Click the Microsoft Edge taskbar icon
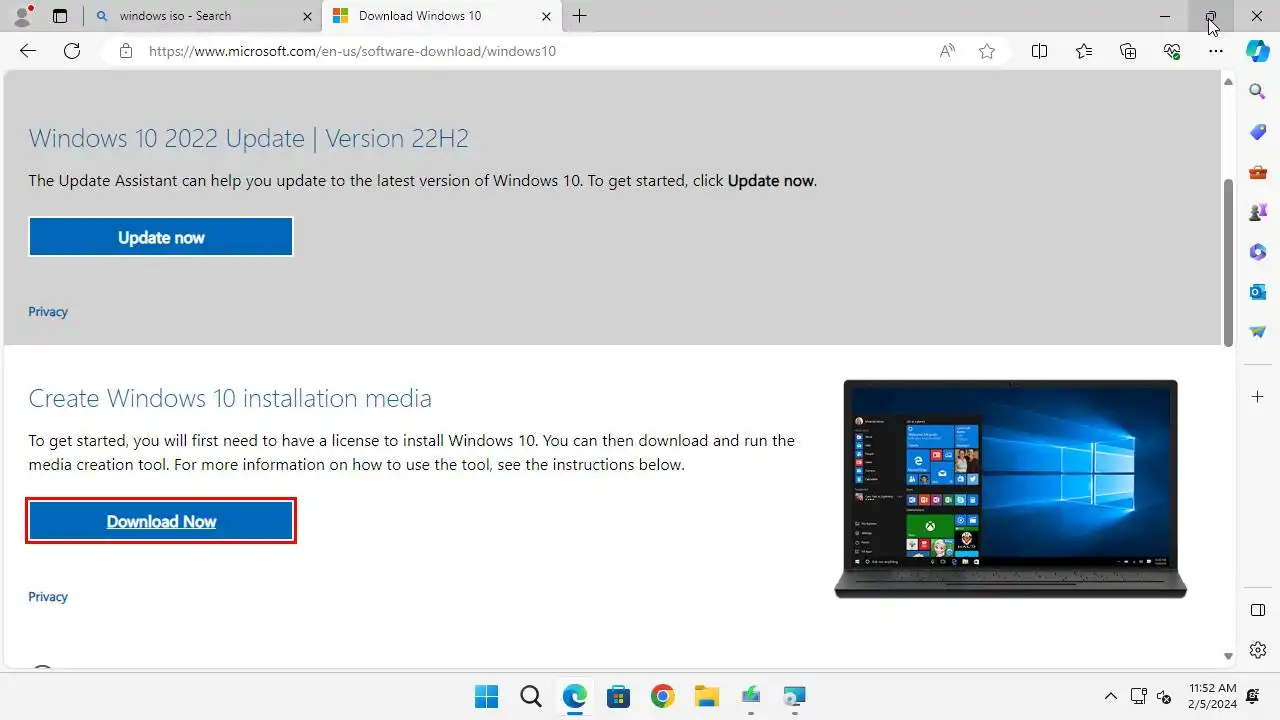 click(x=574, y=696)
